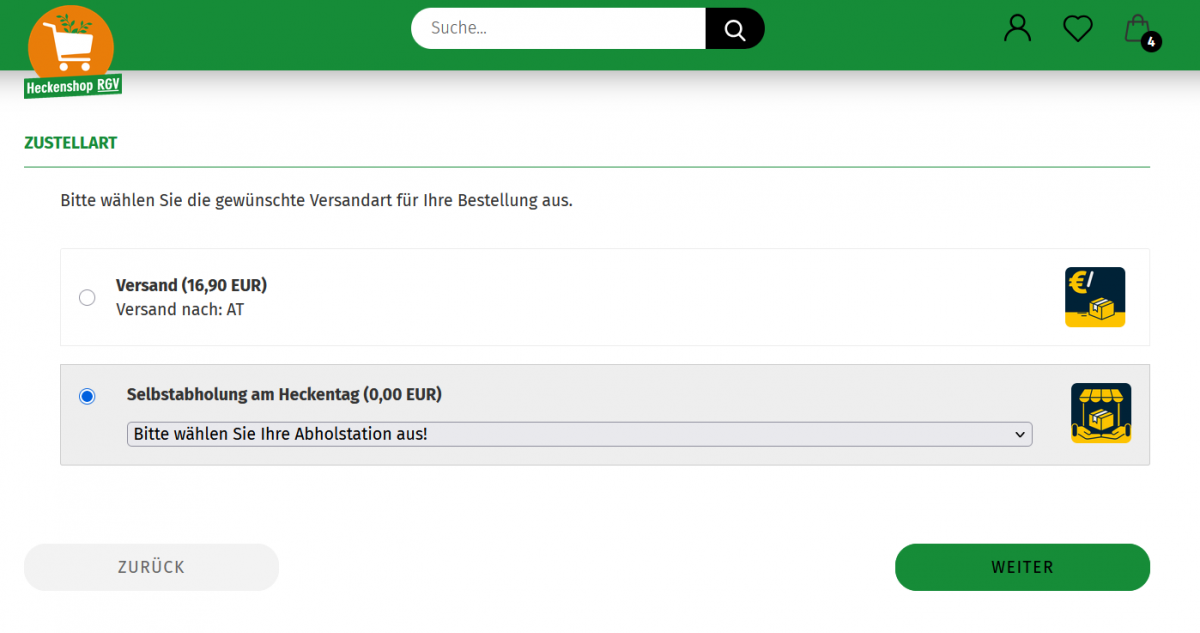
Task: Open the user account icon
Action: 1017,28
